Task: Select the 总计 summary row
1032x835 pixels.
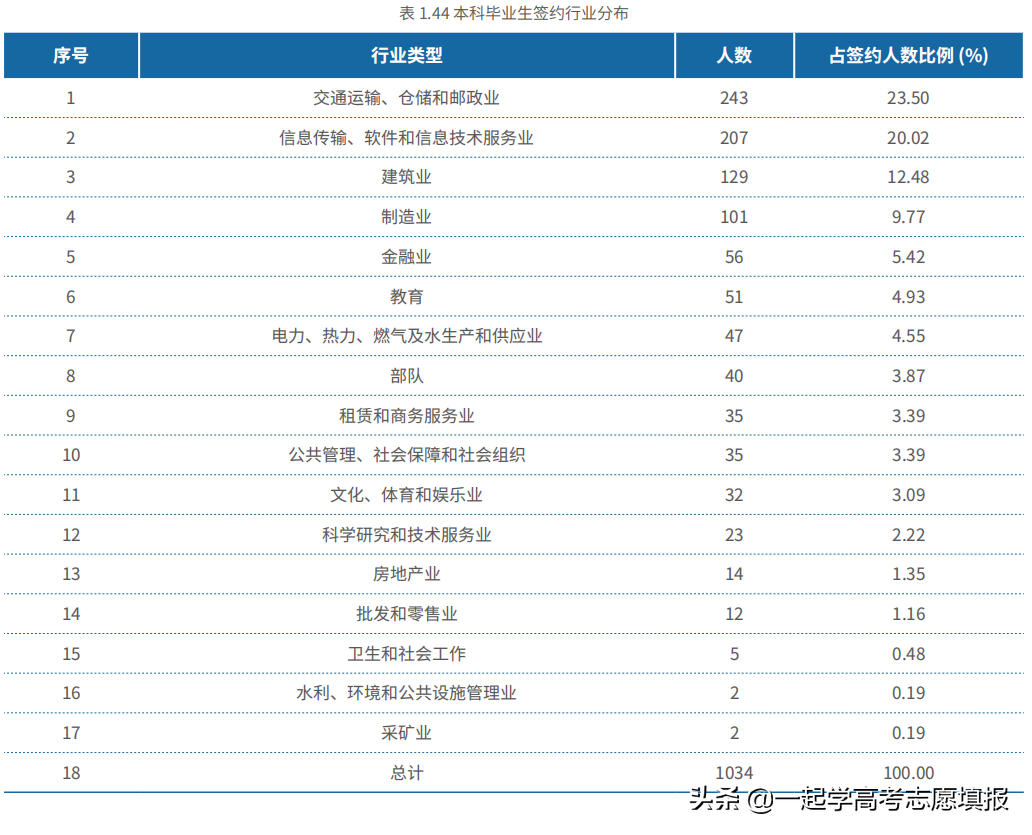Action: pos(406,772)
